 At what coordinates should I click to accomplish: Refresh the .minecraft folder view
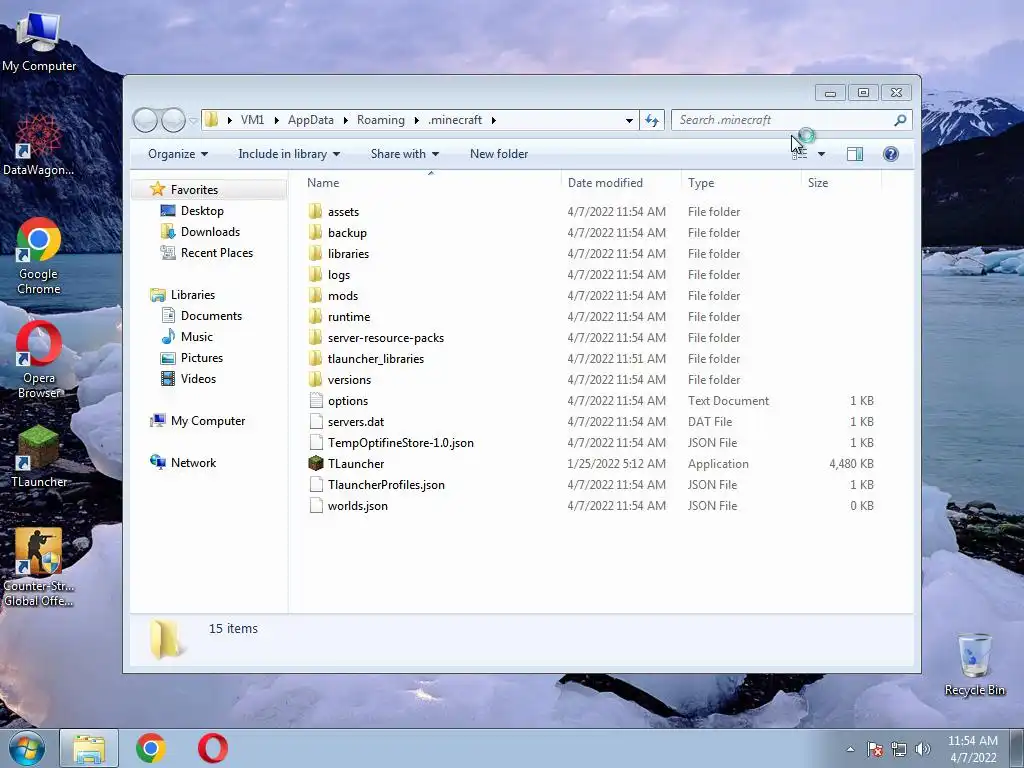[652, 120]
